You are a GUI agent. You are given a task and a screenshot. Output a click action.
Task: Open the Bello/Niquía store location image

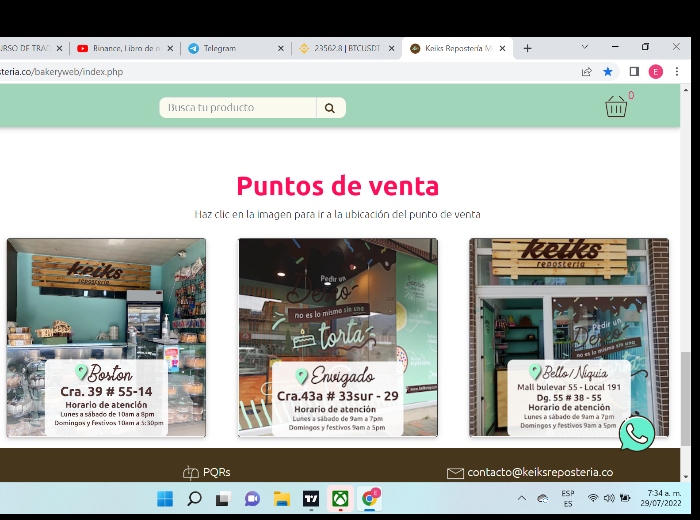[569, 337]
